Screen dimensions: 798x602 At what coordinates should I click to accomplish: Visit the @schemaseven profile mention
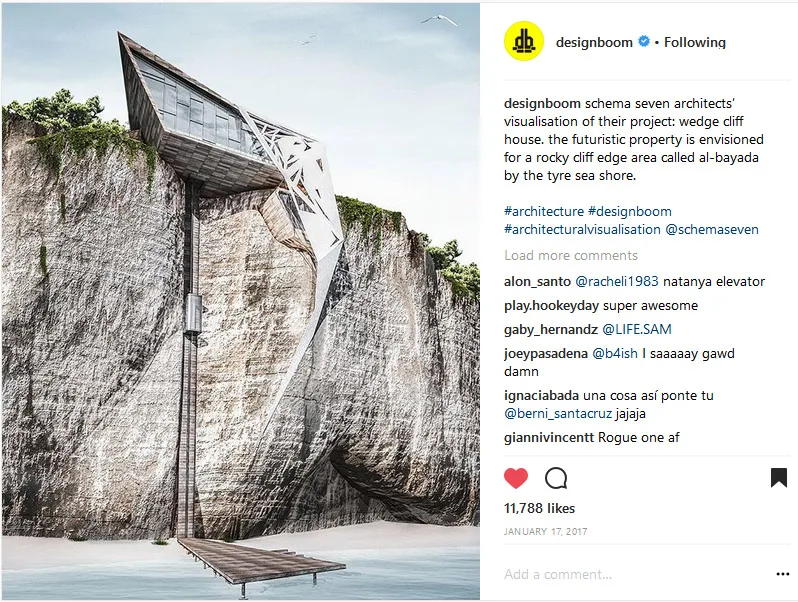[711, 230]
